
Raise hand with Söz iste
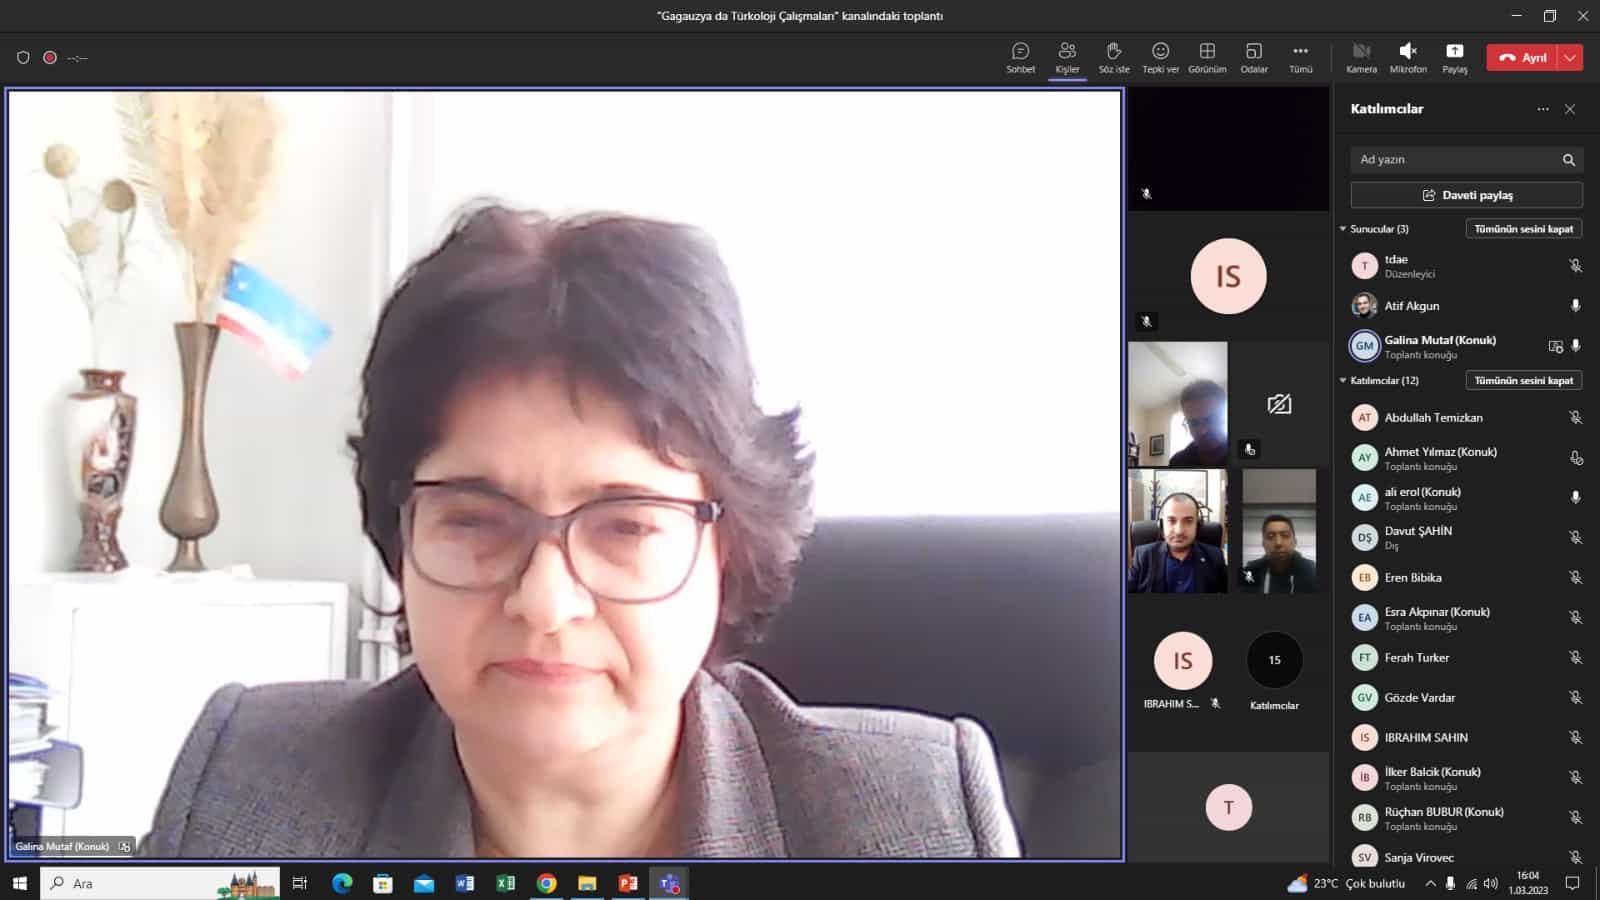pos(1113,57)
